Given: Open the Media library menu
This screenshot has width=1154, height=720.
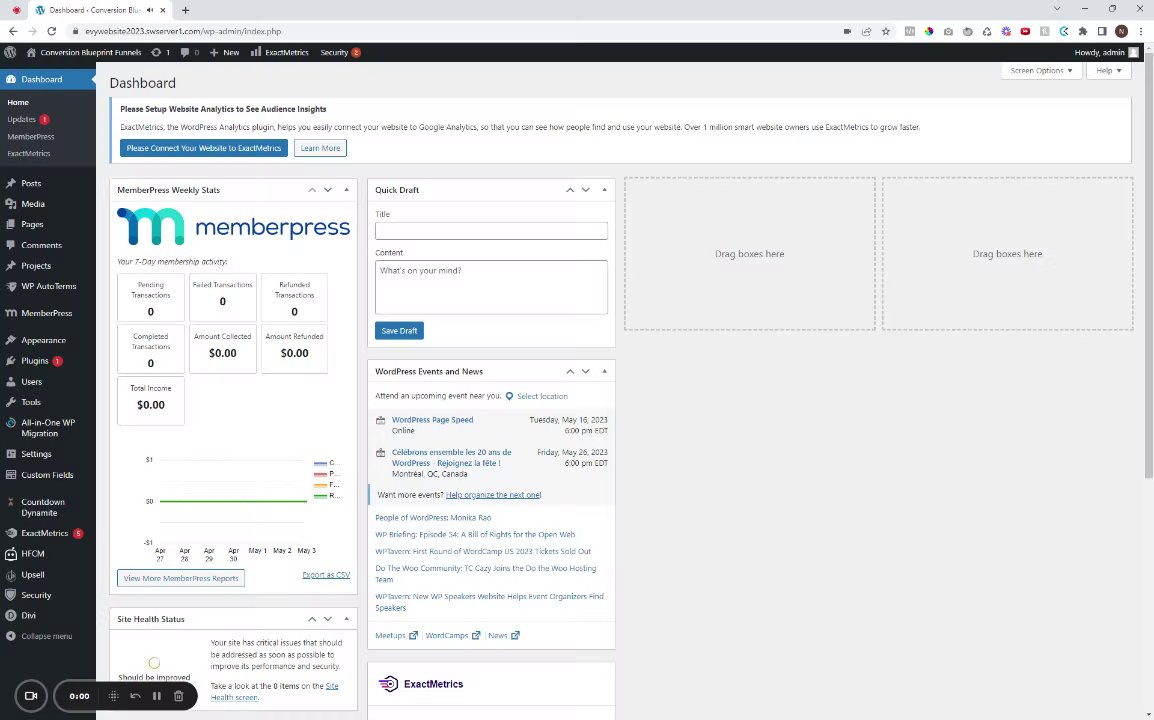Looking at the screenshot, I should (33, 204).
